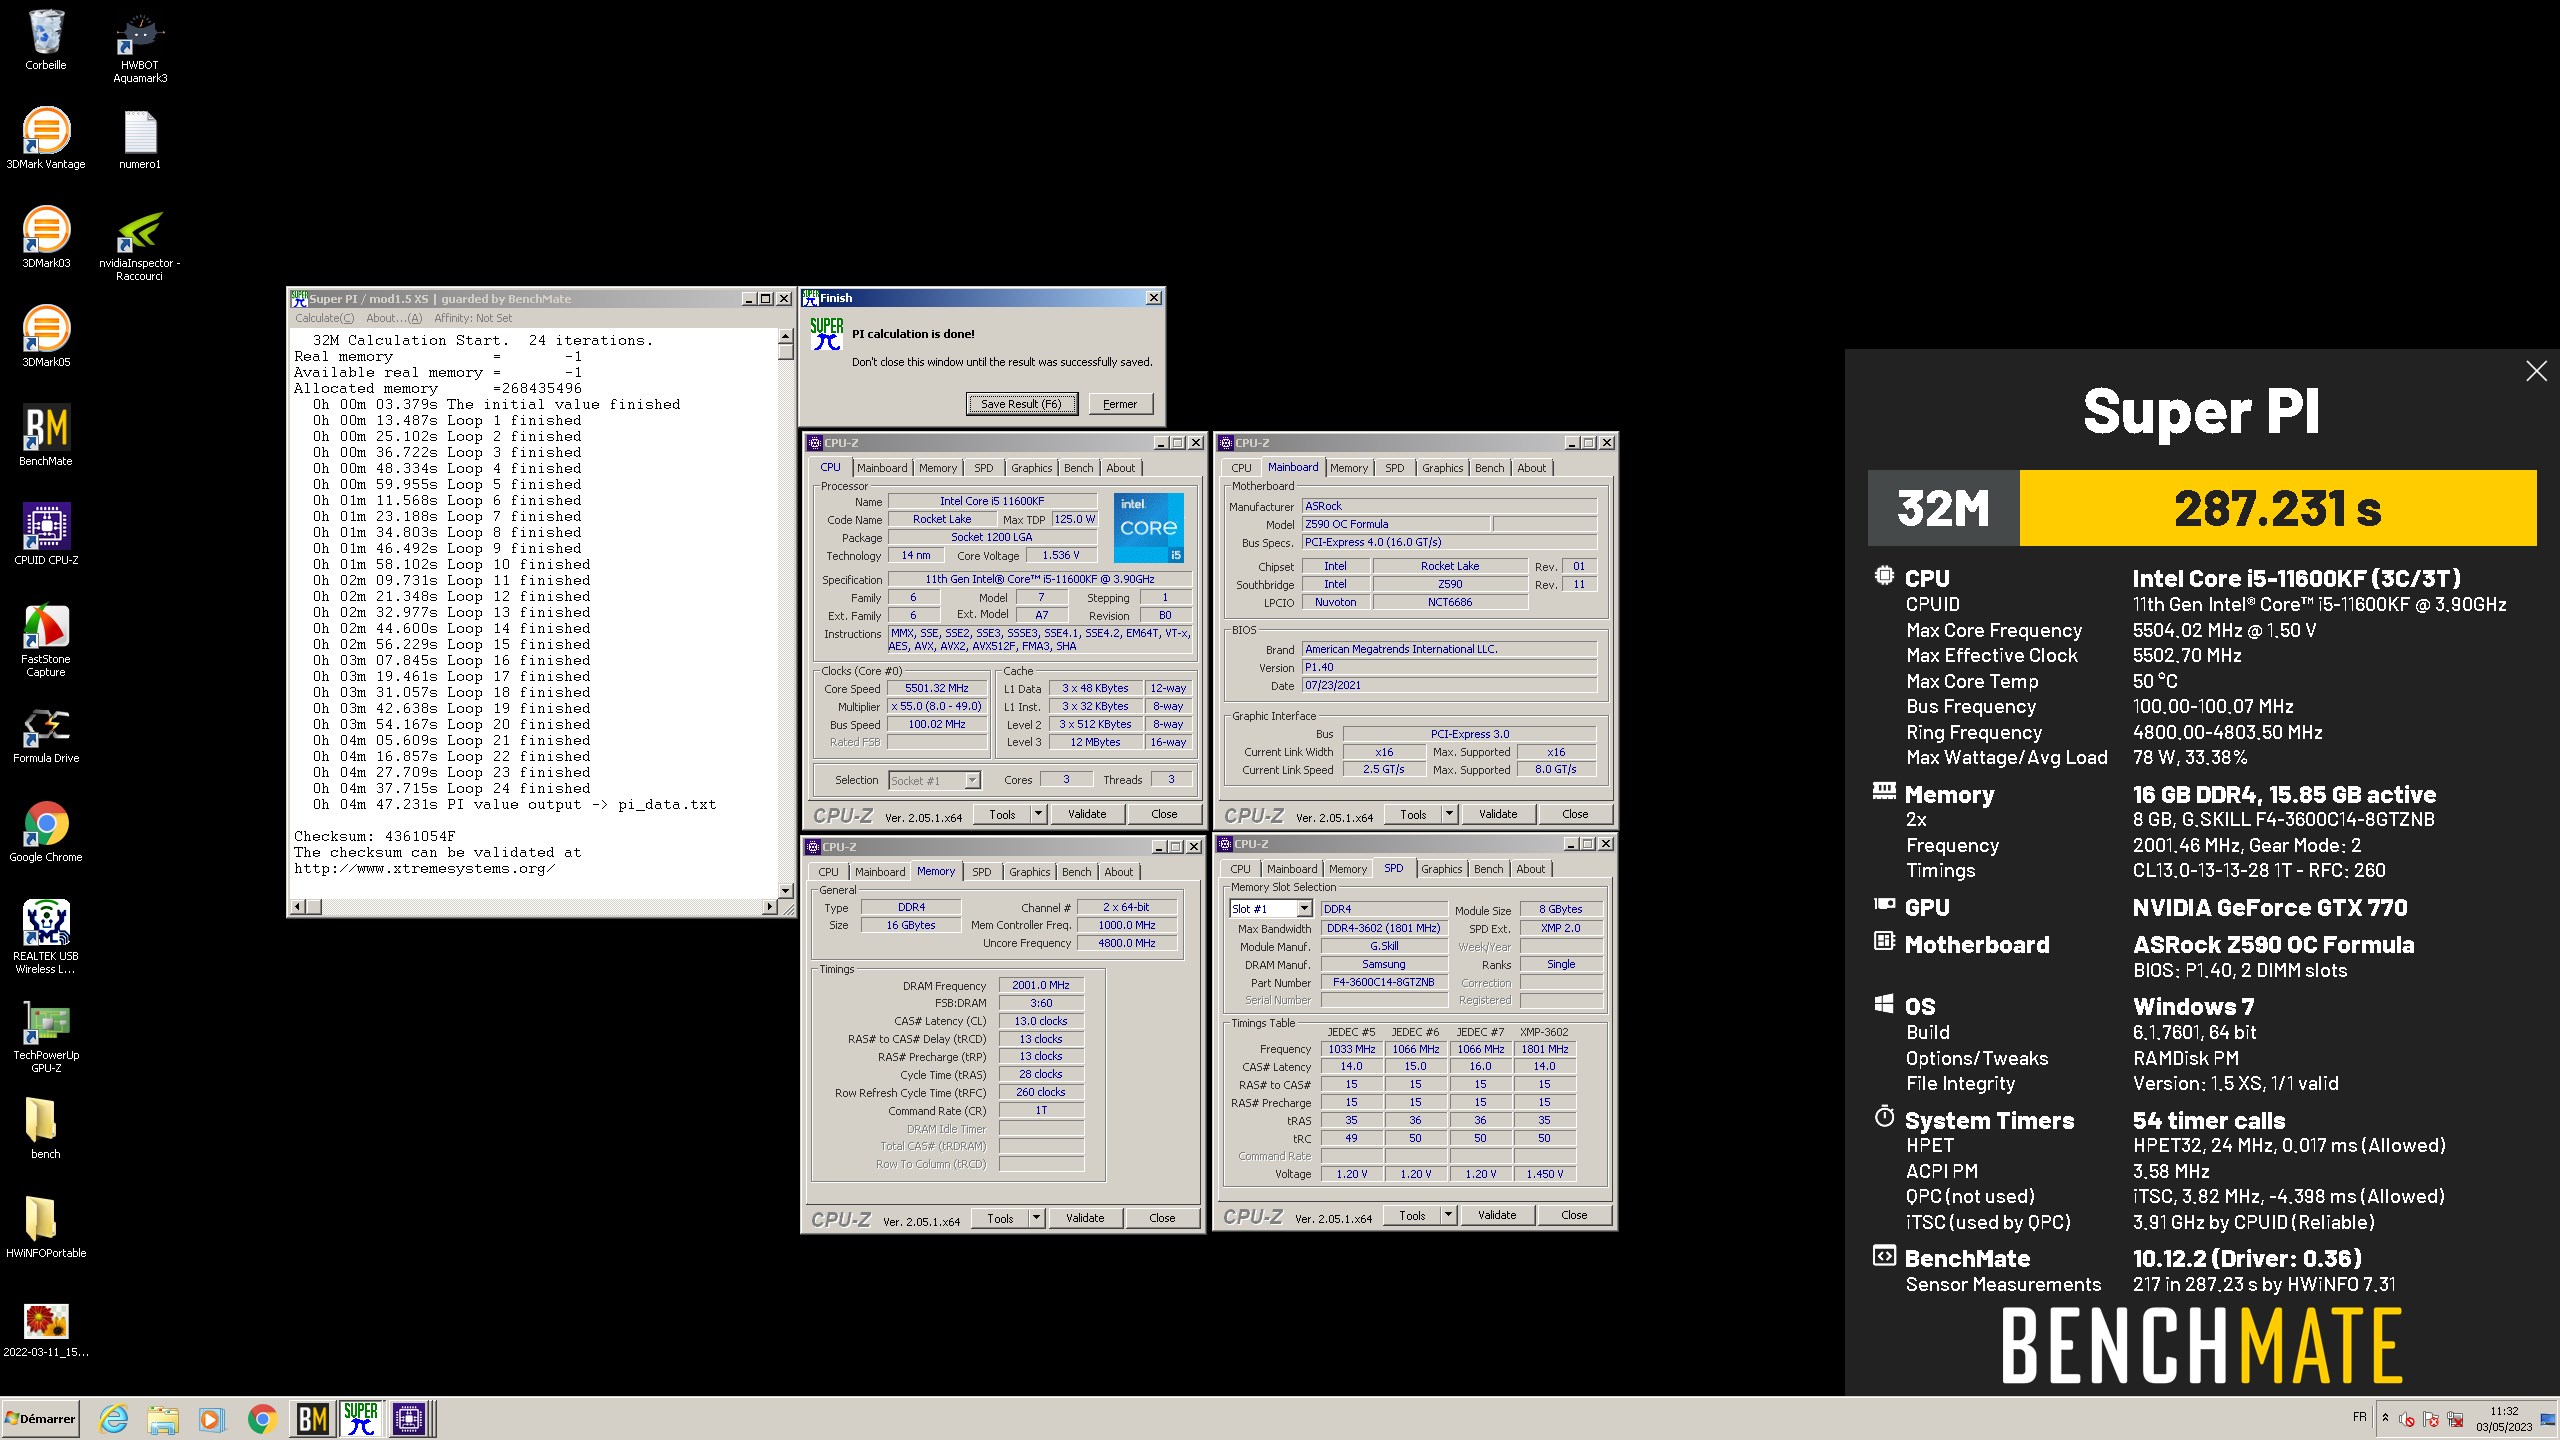Click Save Result (F6) button
2560x1440 pixels.
[x=1021, y=404]
